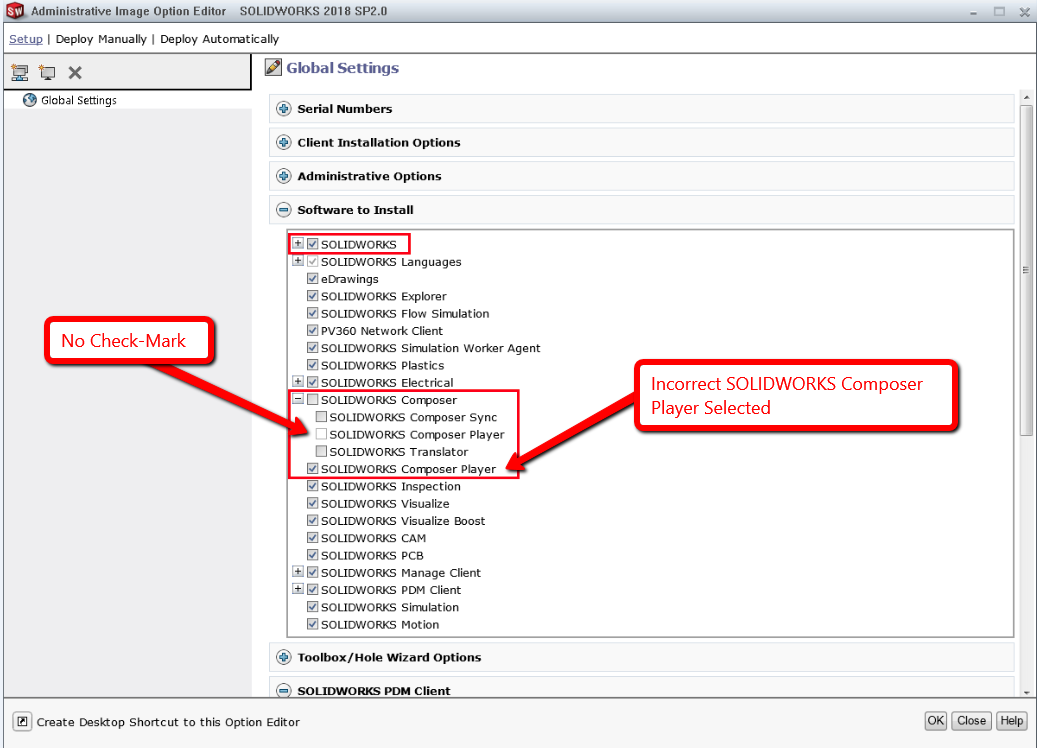
Task: Uncheck SOLIDWORKS Inspection
Action: point(313,485)
